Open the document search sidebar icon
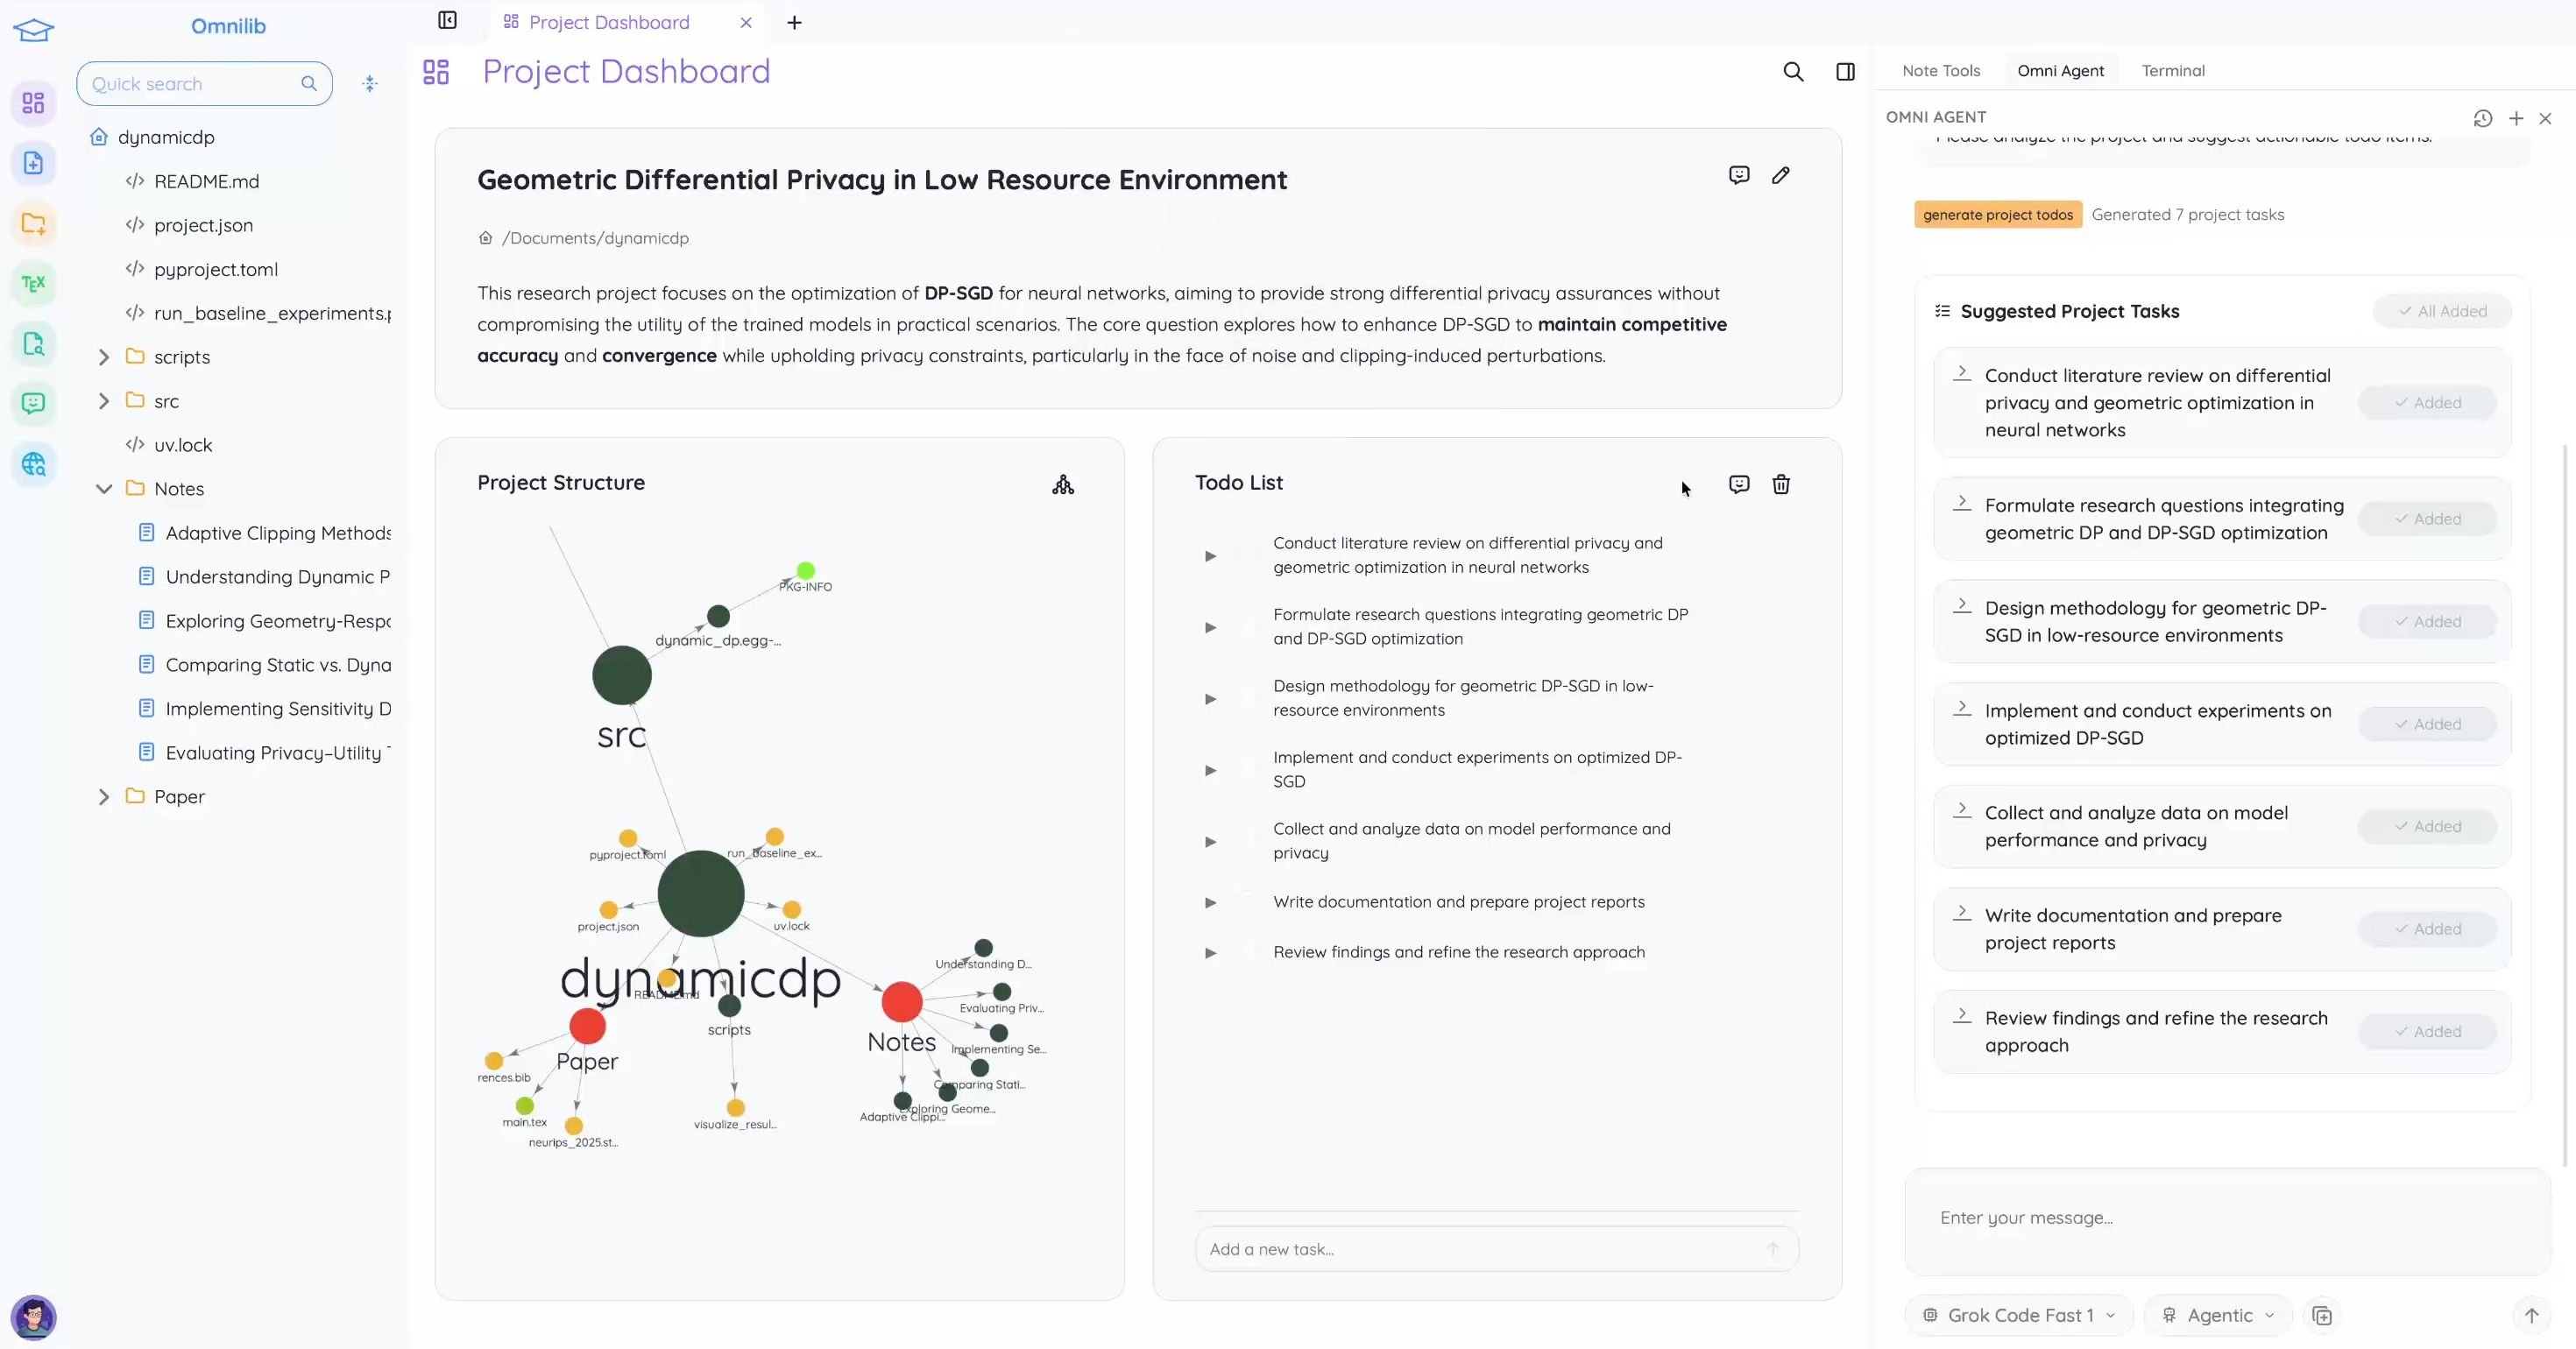Image resolution: width=2576 pixels, height=1349 pixels. [x=34, y=344]
